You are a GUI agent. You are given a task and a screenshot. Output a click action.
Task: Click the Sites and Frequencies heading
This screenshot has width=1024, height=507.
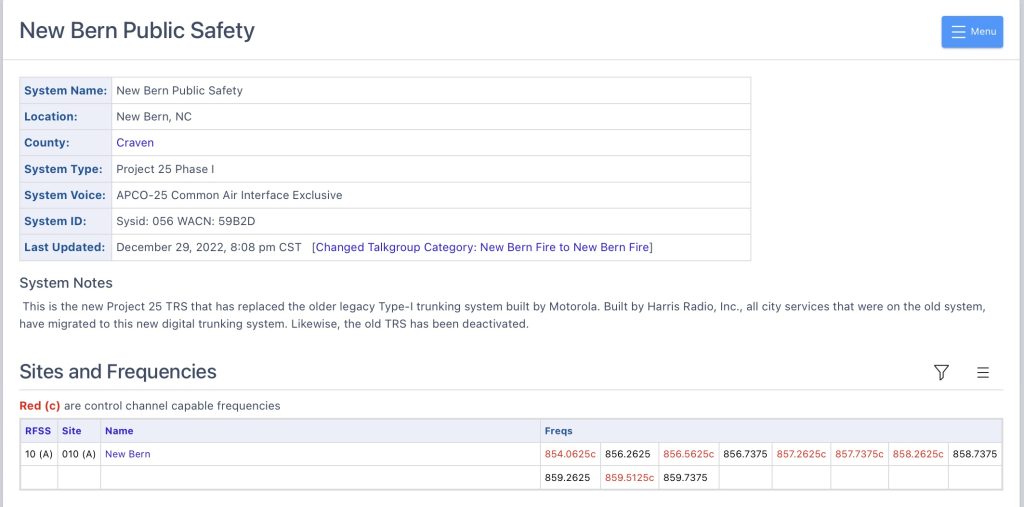click(118, 372)
